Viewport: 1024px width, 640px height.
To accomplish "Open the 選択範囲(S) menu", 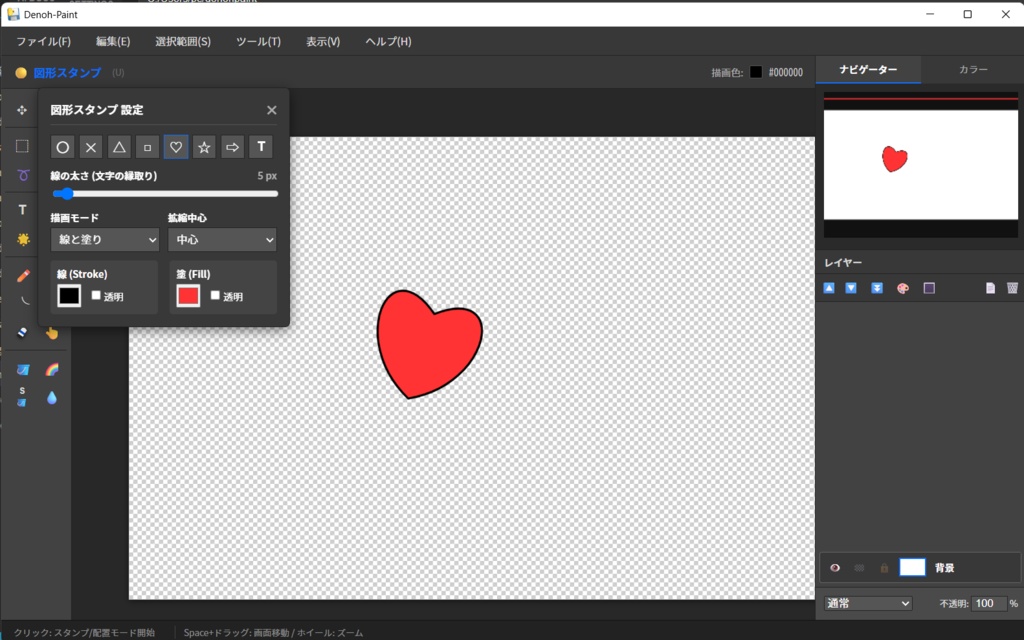I will pyautogui.click(x=183, y=41).
